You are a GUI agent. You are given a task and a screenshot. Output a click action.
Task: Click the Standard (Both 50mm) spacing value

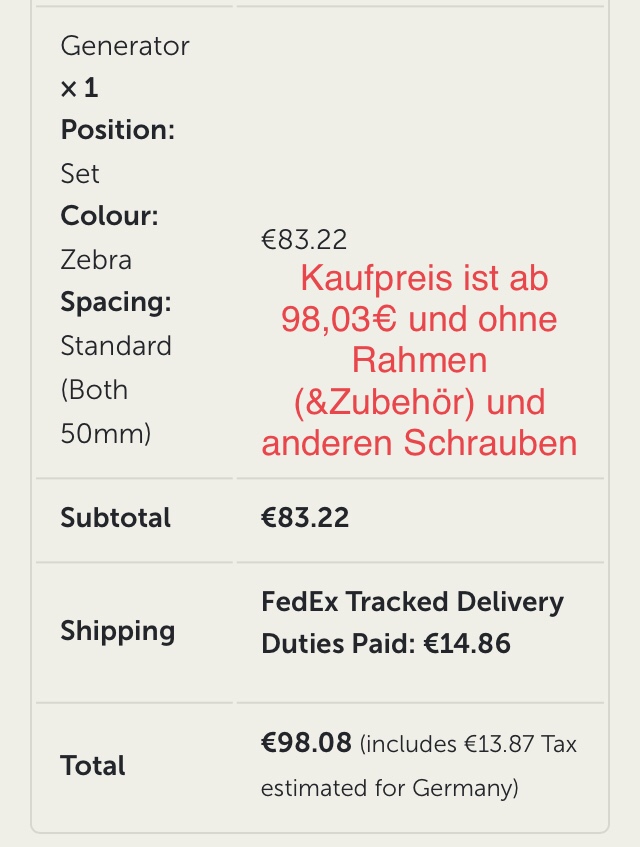[116, 389]
